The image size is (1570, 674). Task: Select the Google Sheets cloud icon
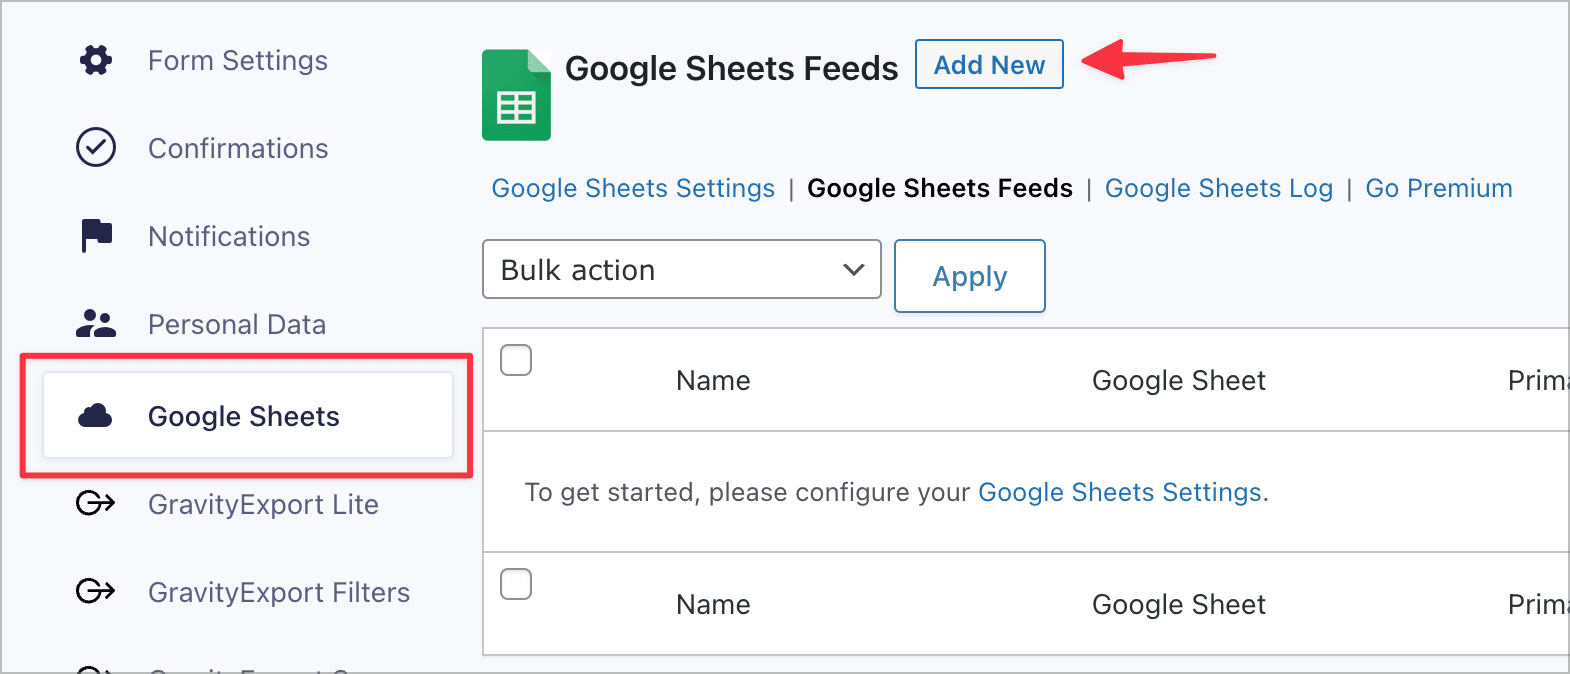(x=95, y=416)
